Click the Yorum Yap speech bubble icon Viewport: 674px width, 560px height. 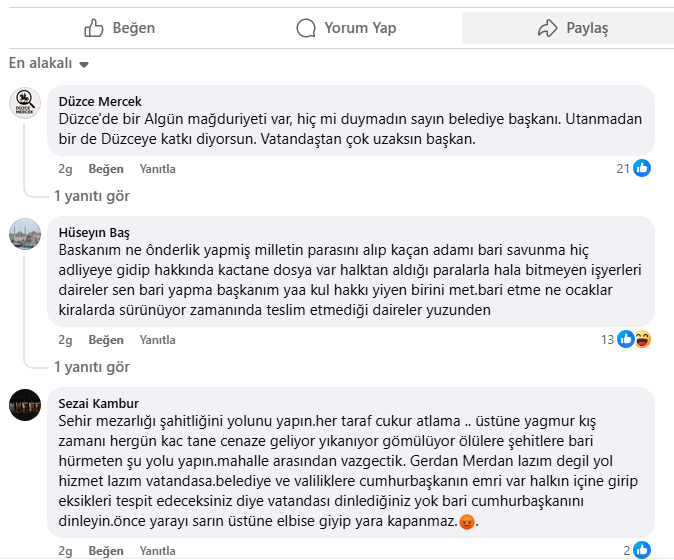[307, 28]
